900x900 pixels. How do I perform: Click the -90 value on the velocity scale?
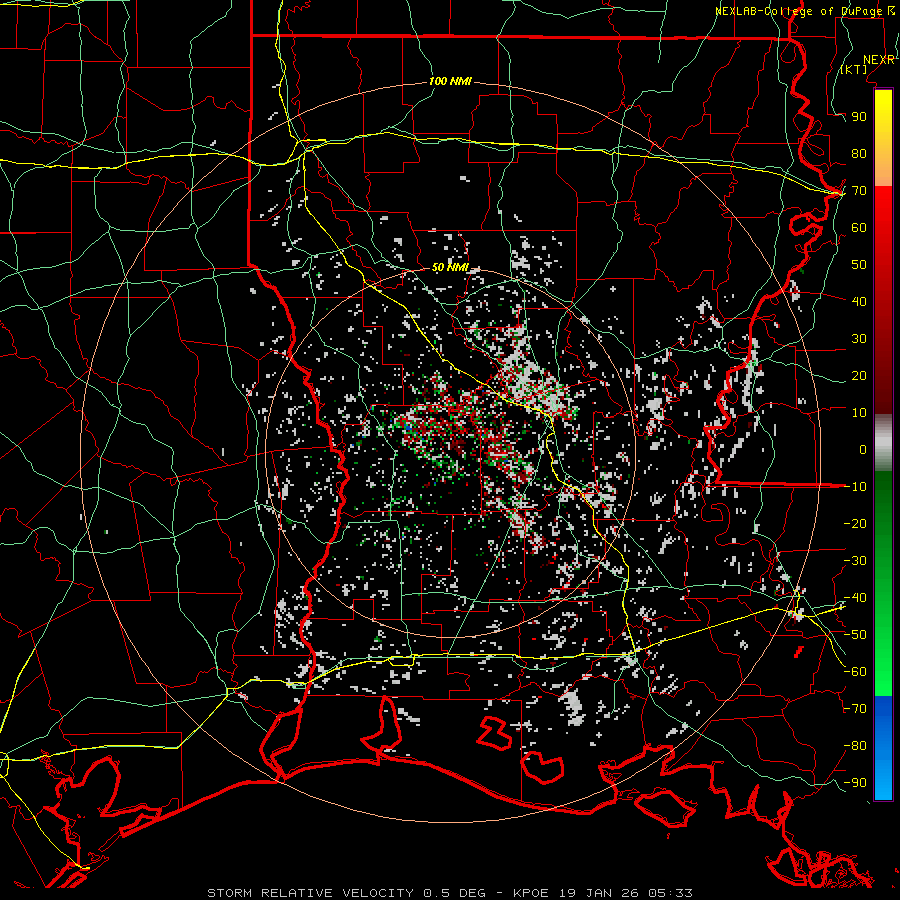click(855, 783)
